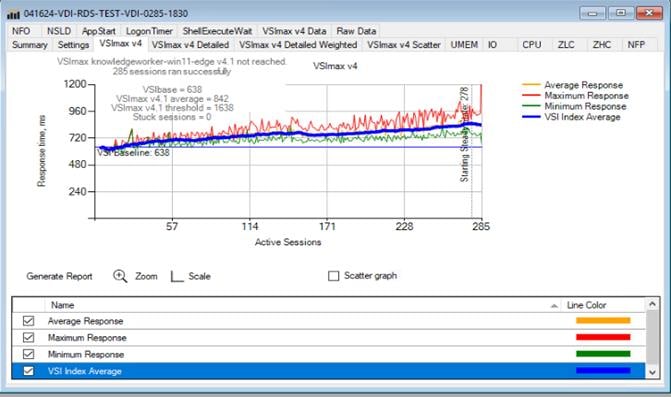
Task: Click the app chart icon in title bar
Action: pyautogui.click(x=13, y=14)
